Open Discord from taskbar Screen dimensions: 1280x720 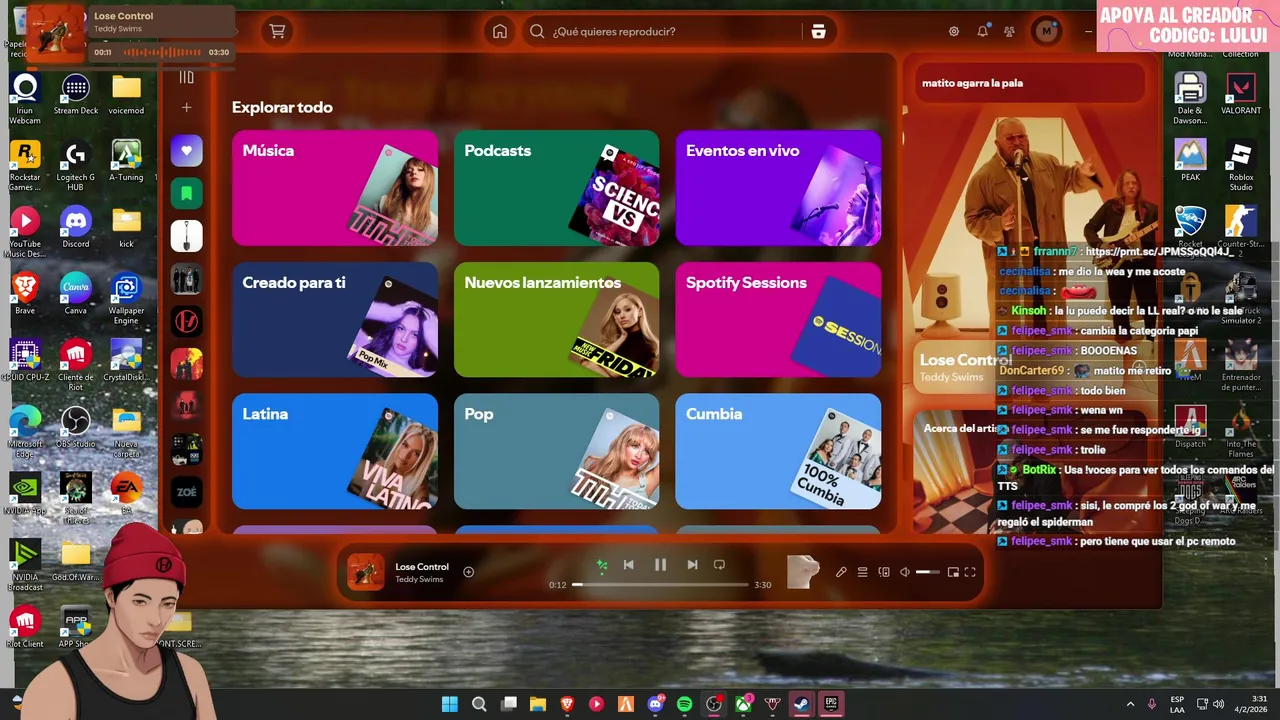[x=655, y=704]
